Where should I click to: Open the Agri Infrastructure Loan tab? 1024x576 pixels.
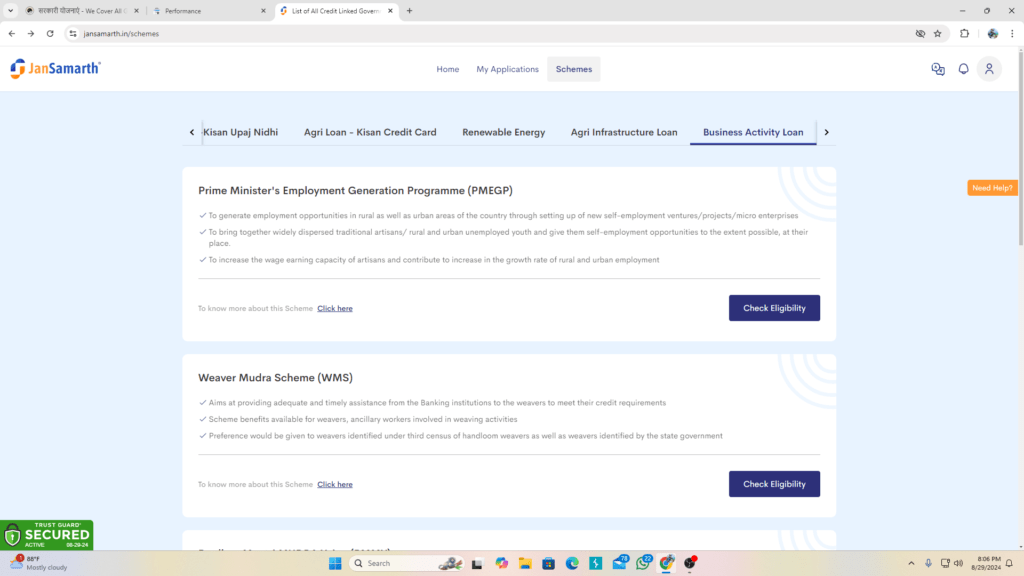(x=624, y=132)
